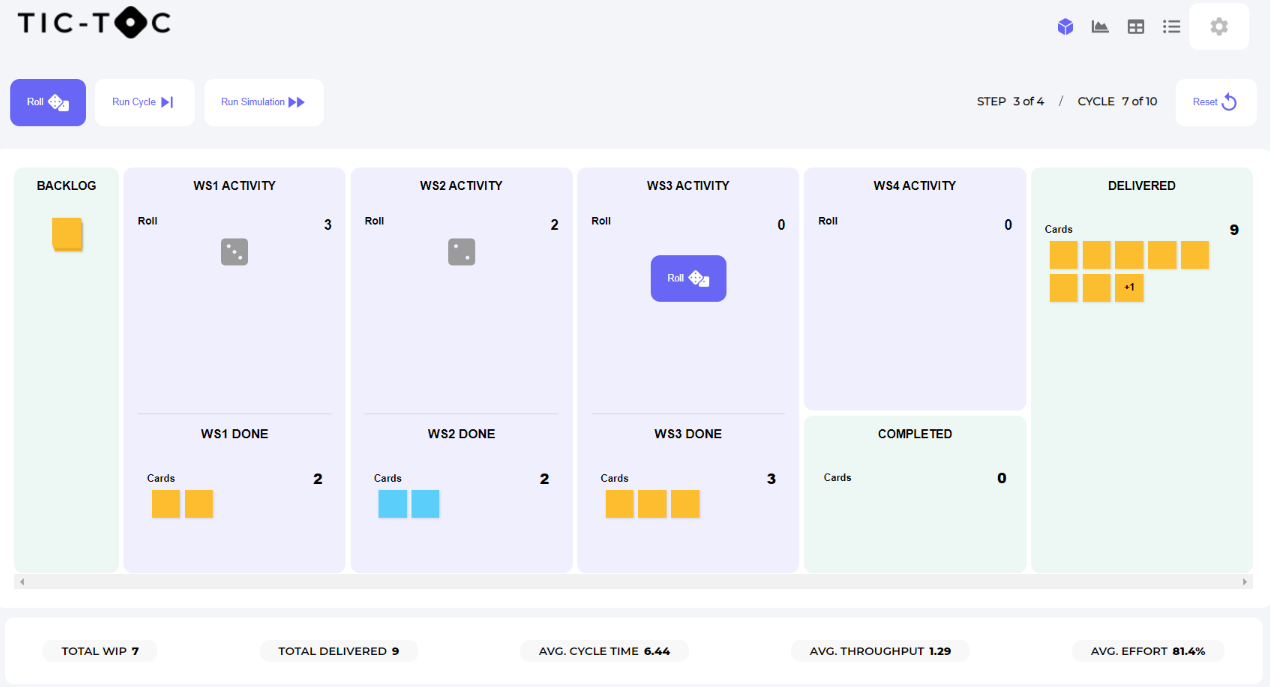Switch to the cube board view
Image resolution: width=1270 pixels, height=687 pixels.
click(1065, 27)
